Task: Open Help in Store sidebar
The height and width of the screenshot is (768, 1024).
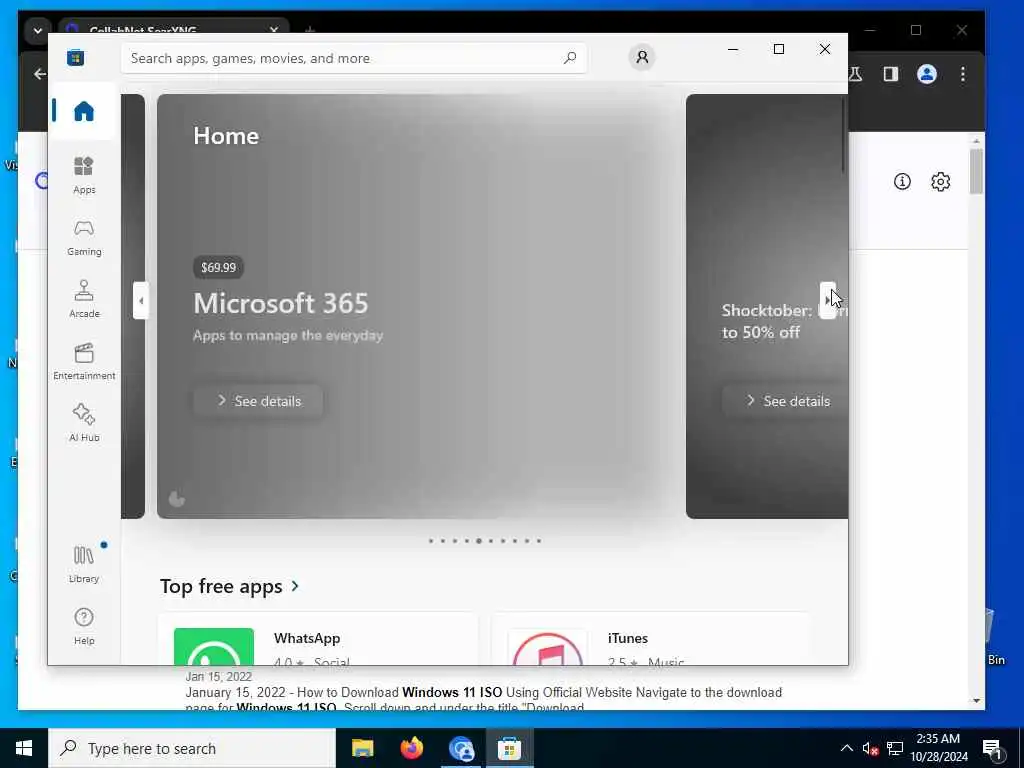Action: pyautogui.click(x=84, y=626)
